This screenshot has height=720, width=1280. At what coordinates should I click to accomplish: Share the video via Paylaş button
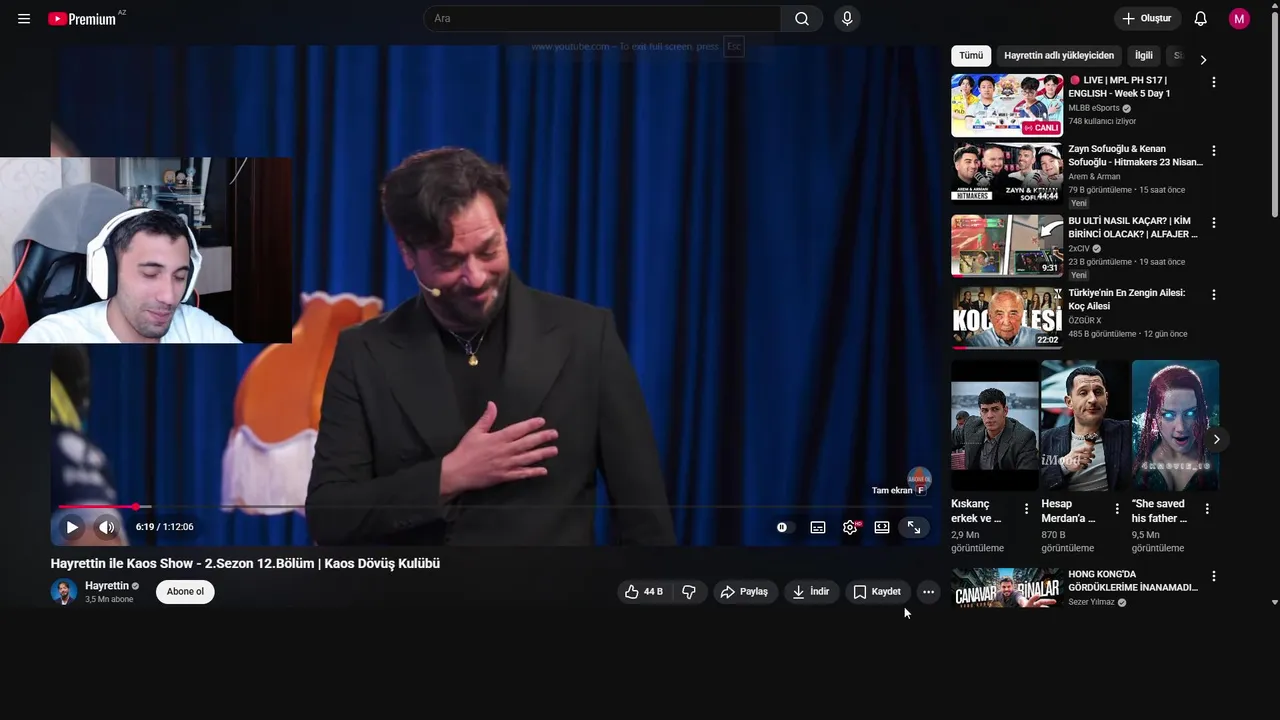pyautogui.click(x=745, y=592)
